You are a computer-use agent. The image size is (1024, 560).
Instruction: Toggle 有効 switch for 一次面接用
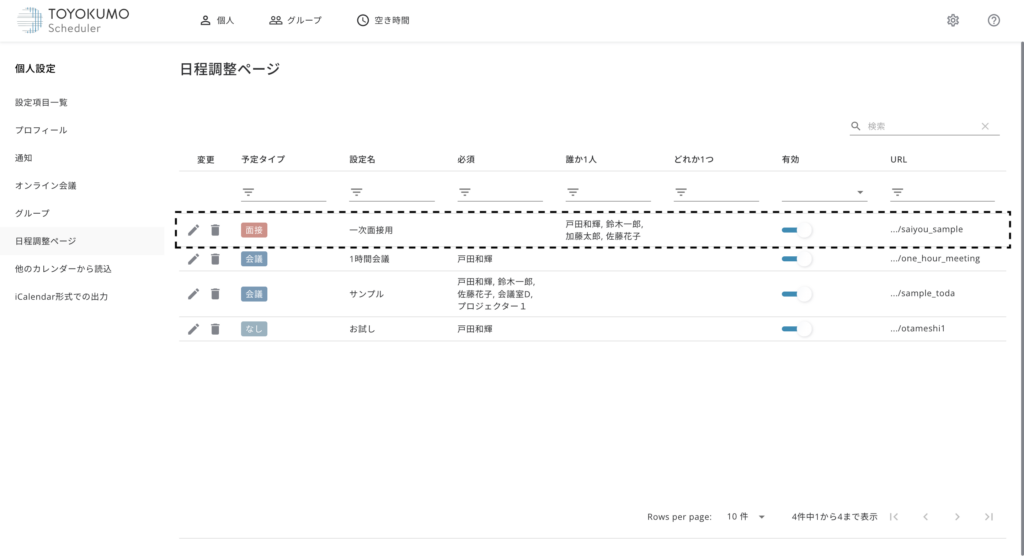click(x=797, y=230)
